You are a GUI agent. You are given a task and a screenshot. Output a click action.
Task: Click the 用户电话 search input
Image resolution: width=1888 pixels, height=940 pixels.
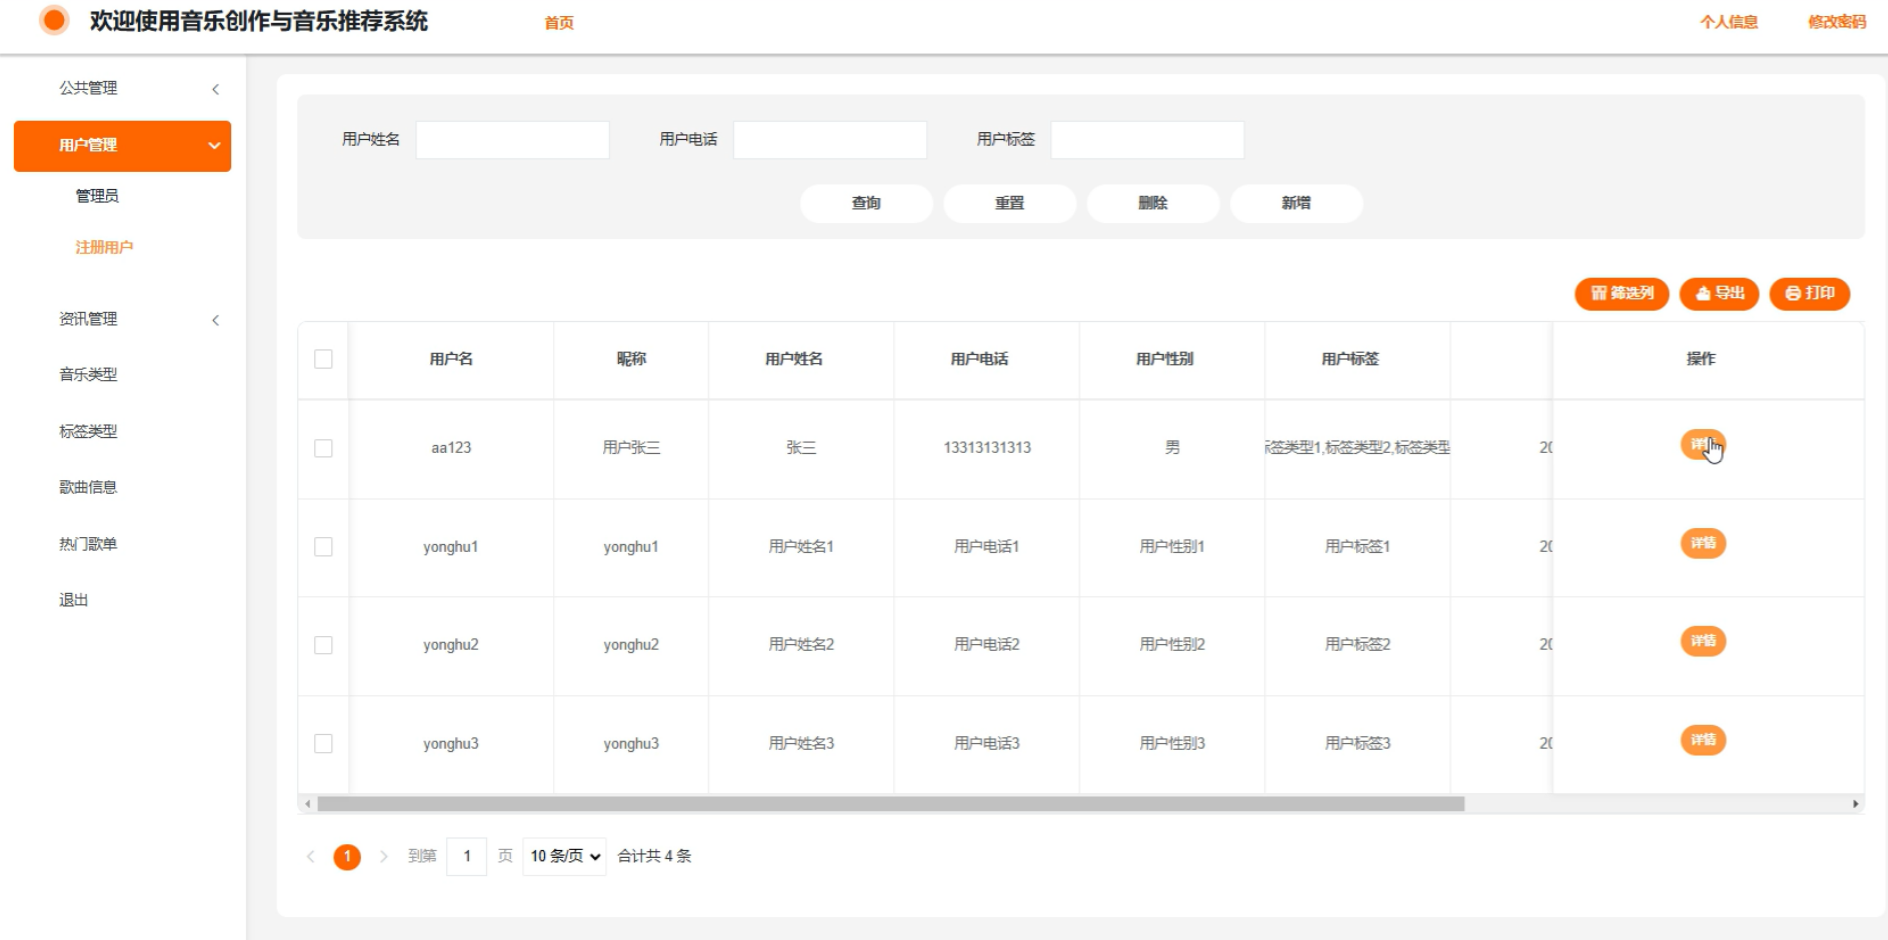830,140
